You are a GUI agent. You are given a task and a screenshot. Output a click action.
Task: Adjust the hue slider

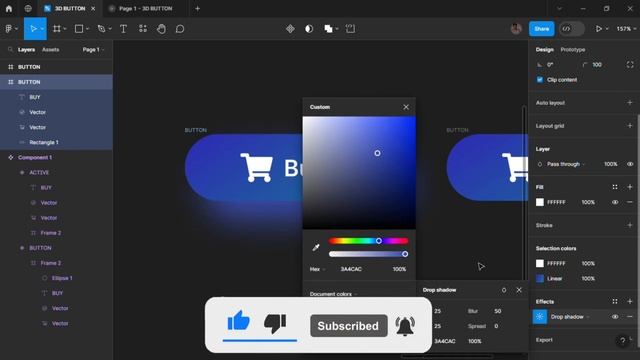click(x=368, y=241)
